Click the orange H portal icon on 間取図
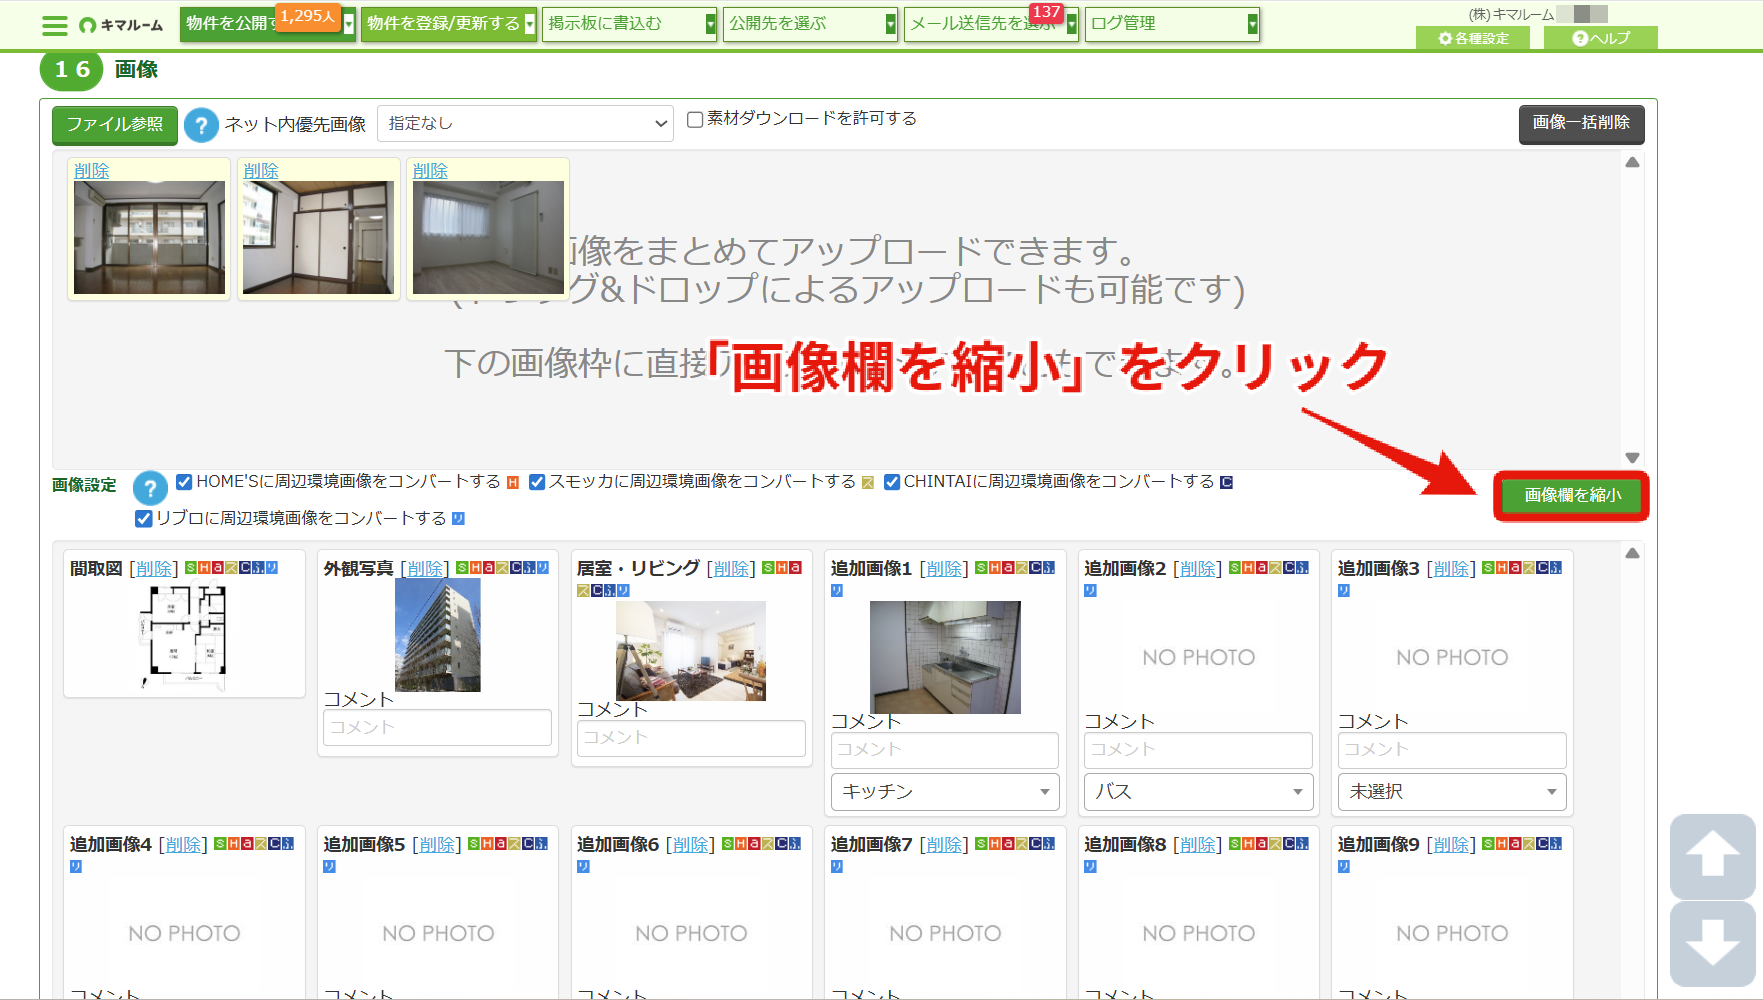The image size is (1763, 1000). coord(204,568)
